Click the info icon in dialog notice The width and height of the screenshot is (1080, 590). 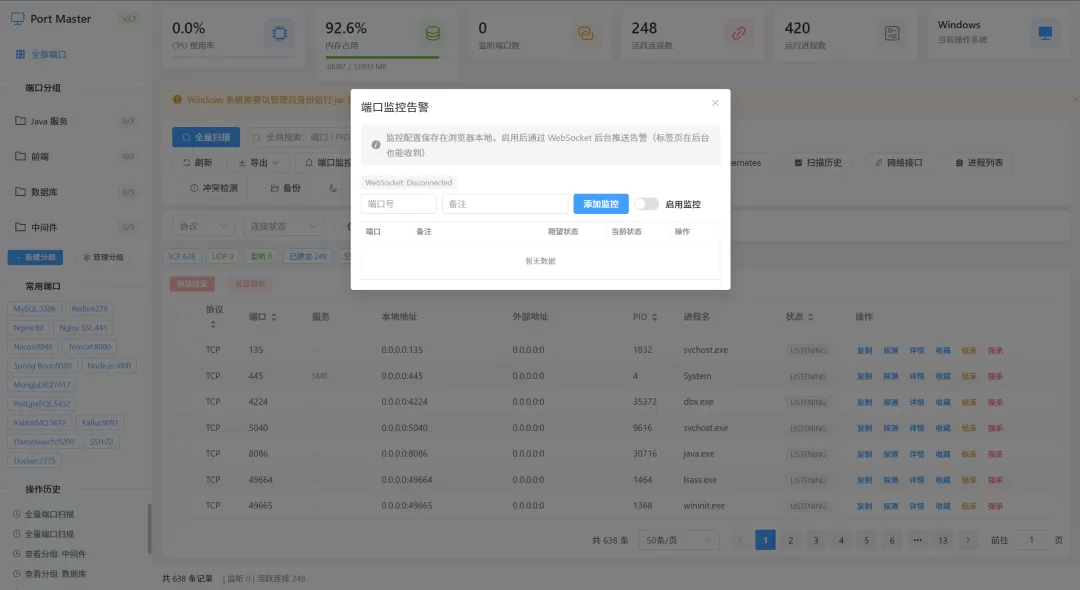coord(375,145)
